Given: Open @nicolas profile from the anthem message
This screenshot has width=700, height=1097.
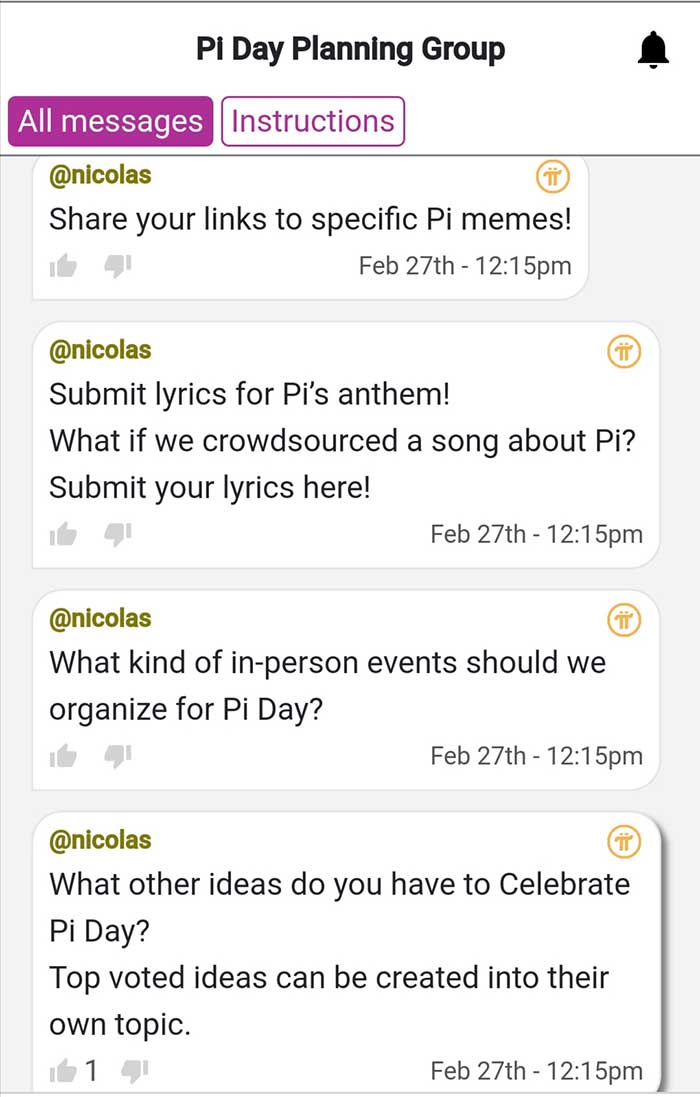Looking at the screenshot, I should coord(100,350).
